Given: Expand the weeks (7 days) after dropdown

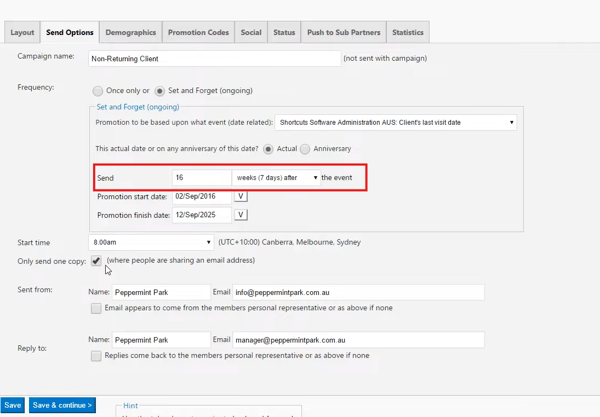Looking at the screenshot, I should pos(275,178).
